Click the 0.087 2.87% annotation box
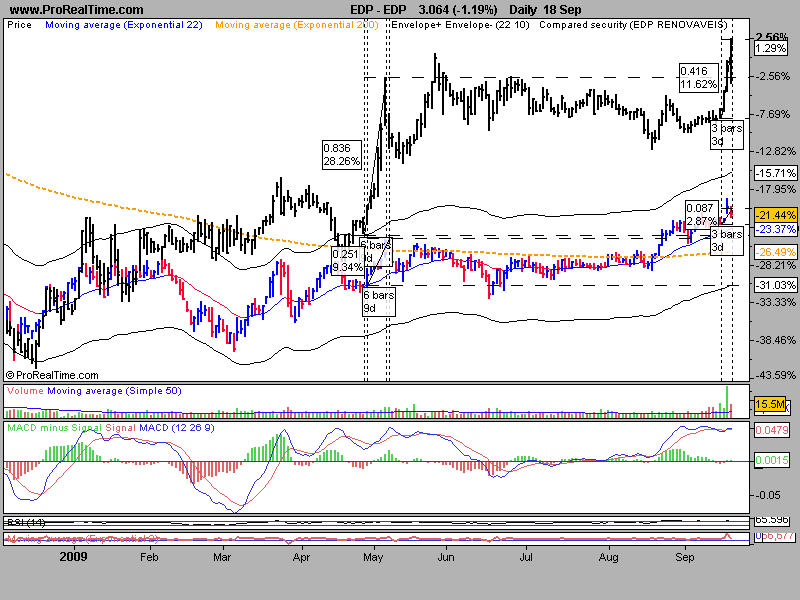The width and height of the screenshot is (800, 600). (701, 214)
